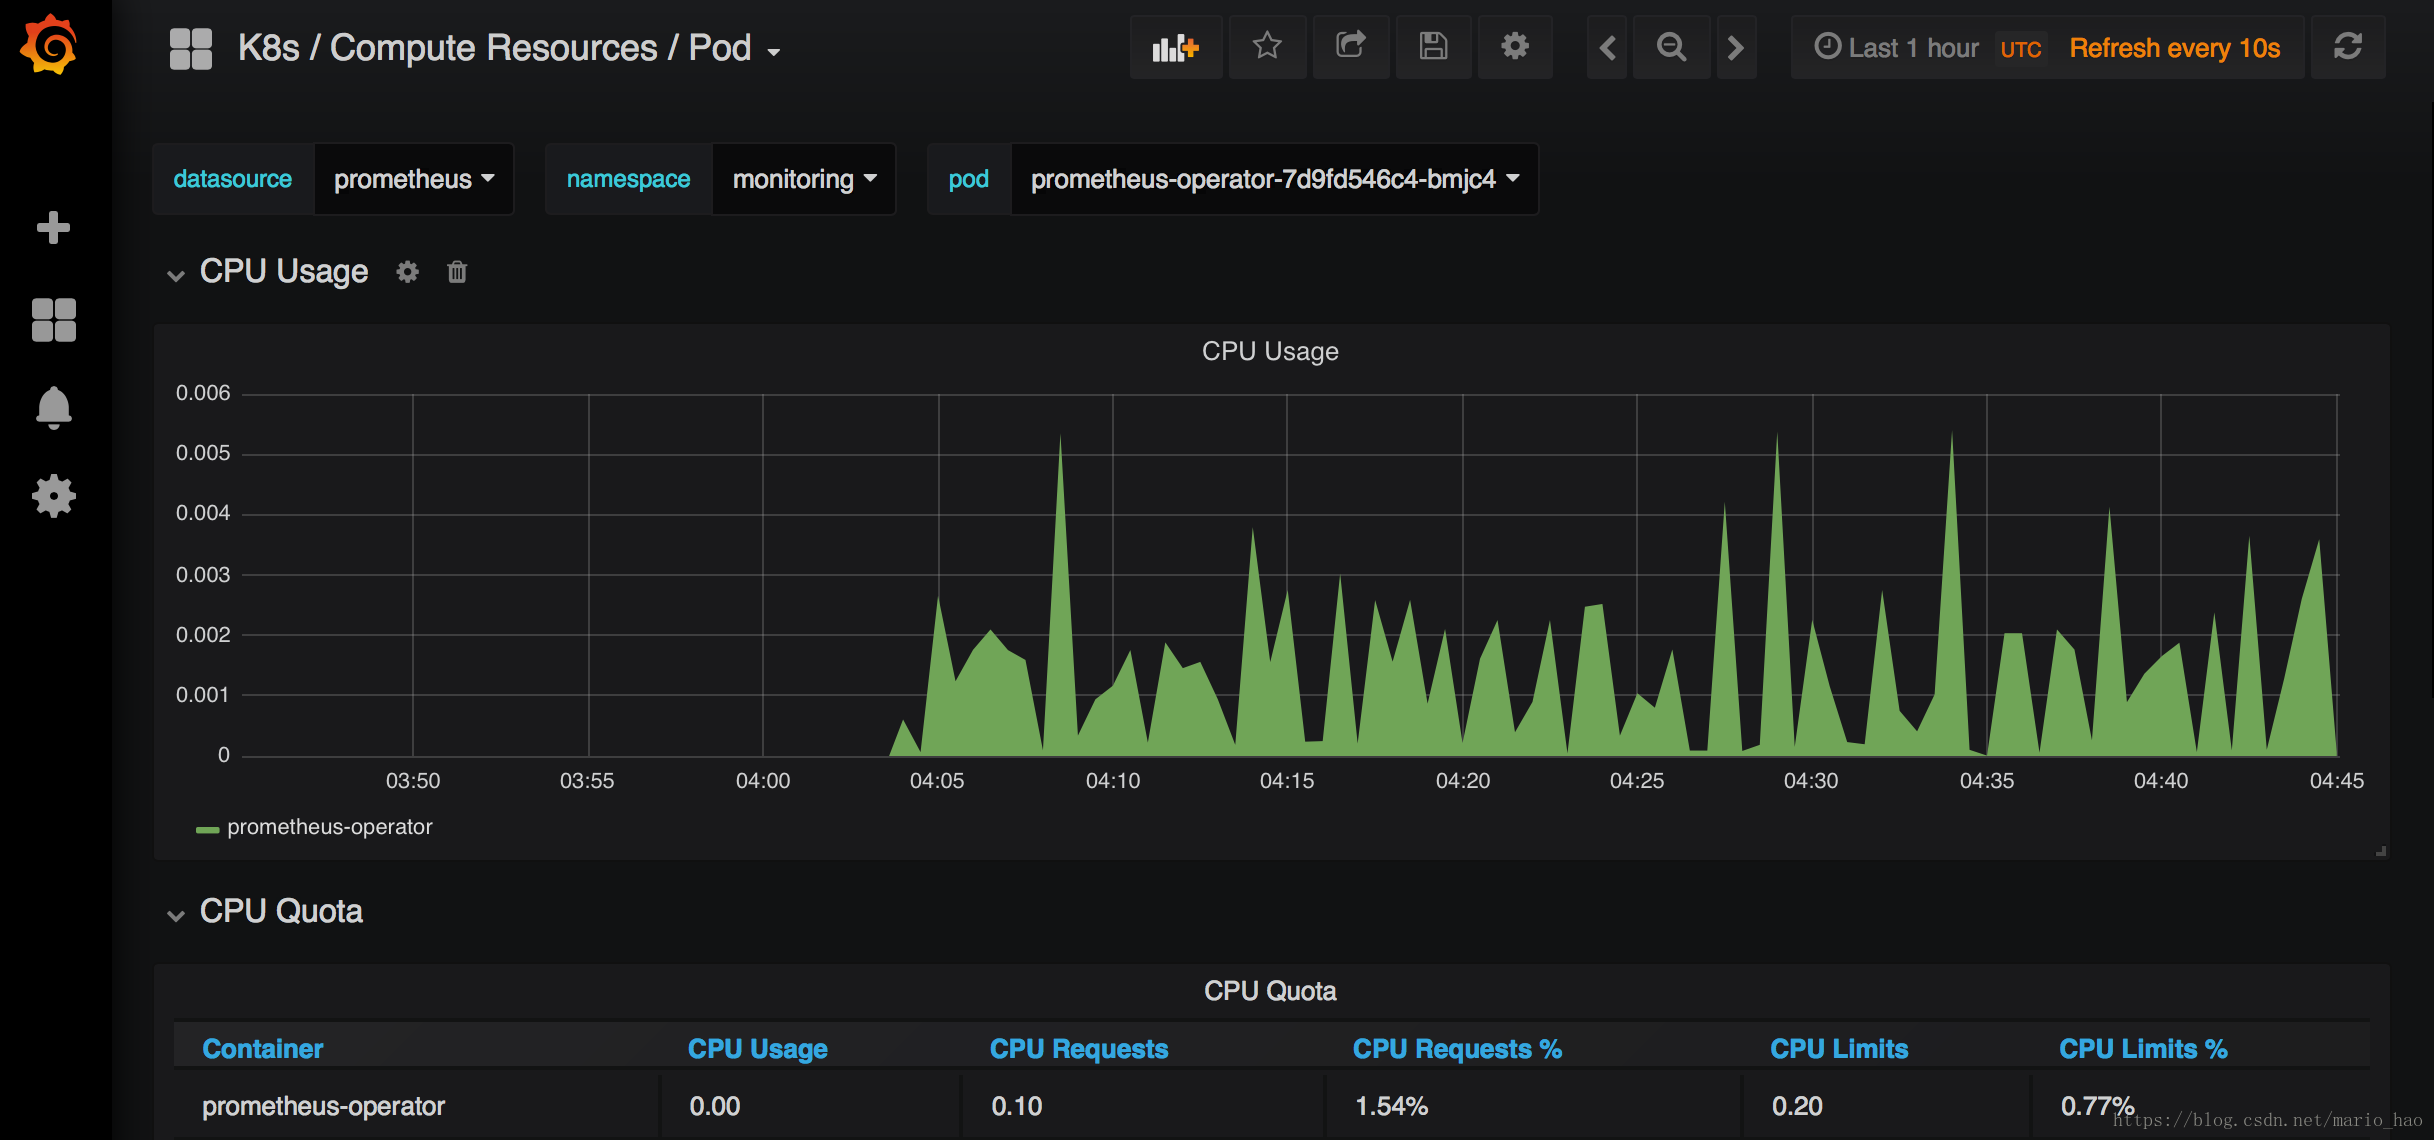Open the Grafana home logo
The image size is (2434, 1140).
49,45
